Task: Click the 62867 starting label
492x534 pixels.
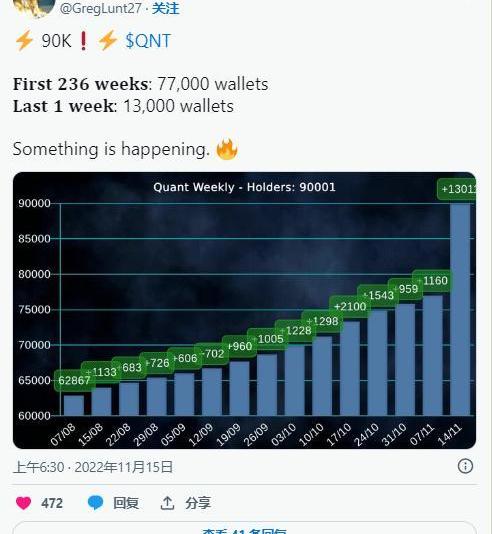Action: point(74,380)
